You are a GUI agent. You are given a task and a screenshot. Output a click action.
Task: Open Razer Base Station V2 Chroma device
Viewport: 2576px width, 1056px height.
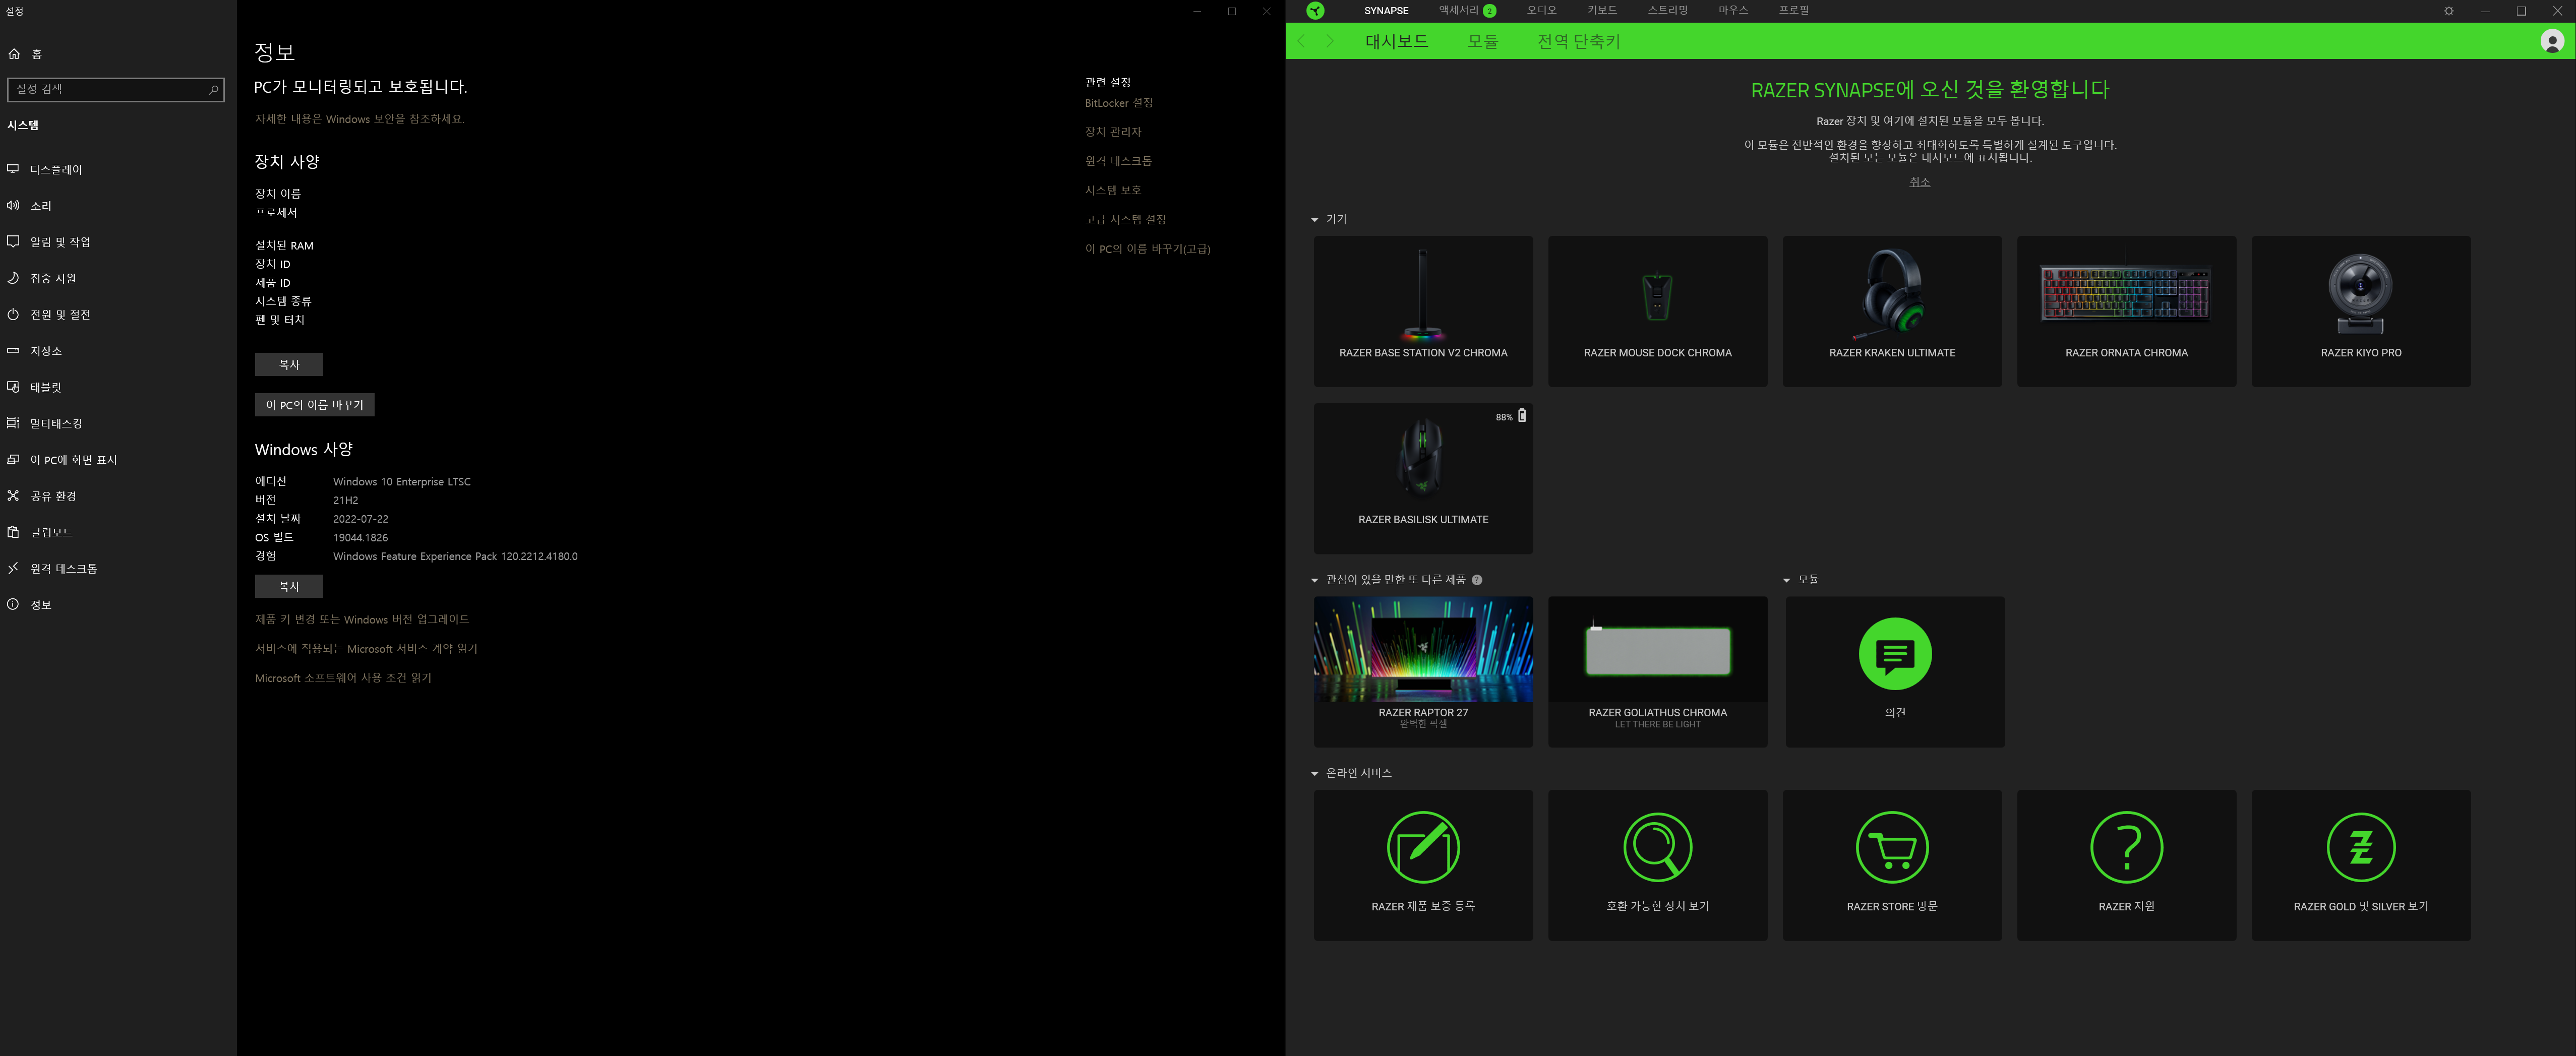tap(1423, 311)
